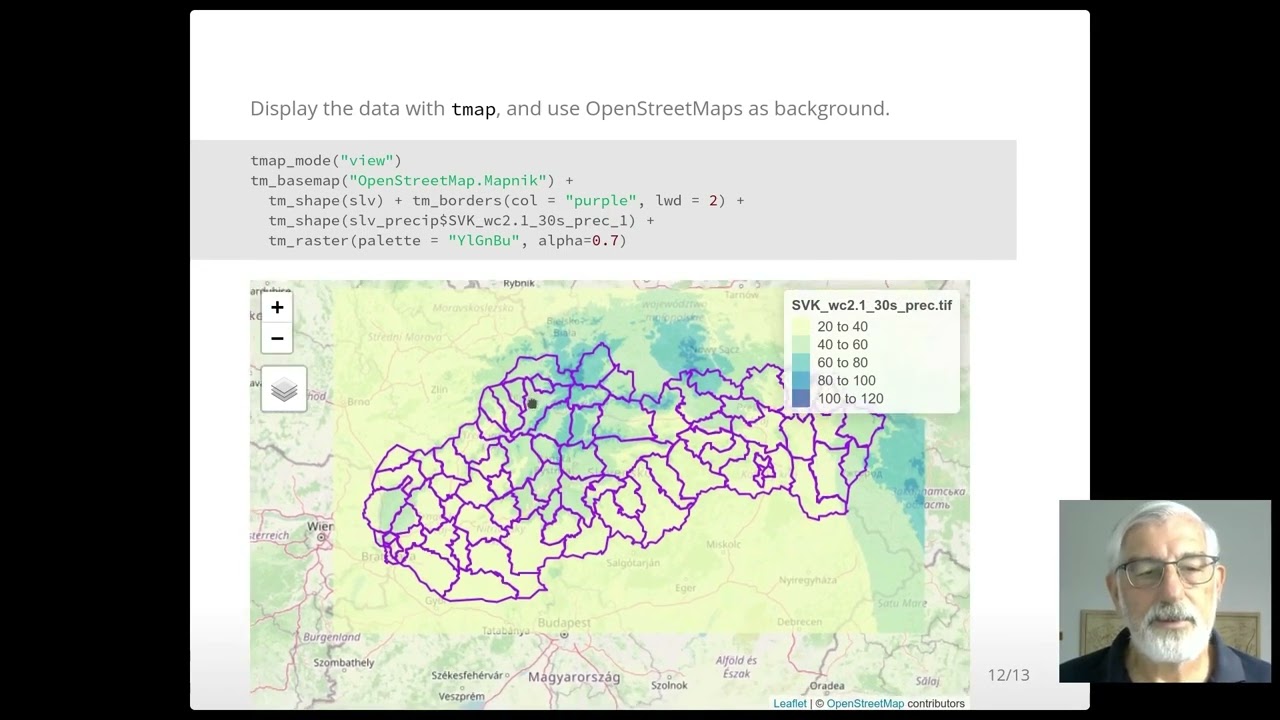Viewport: 1280px width, 720px height.
Task: Click the Tatabánya city label
Action: click(505, 631)
